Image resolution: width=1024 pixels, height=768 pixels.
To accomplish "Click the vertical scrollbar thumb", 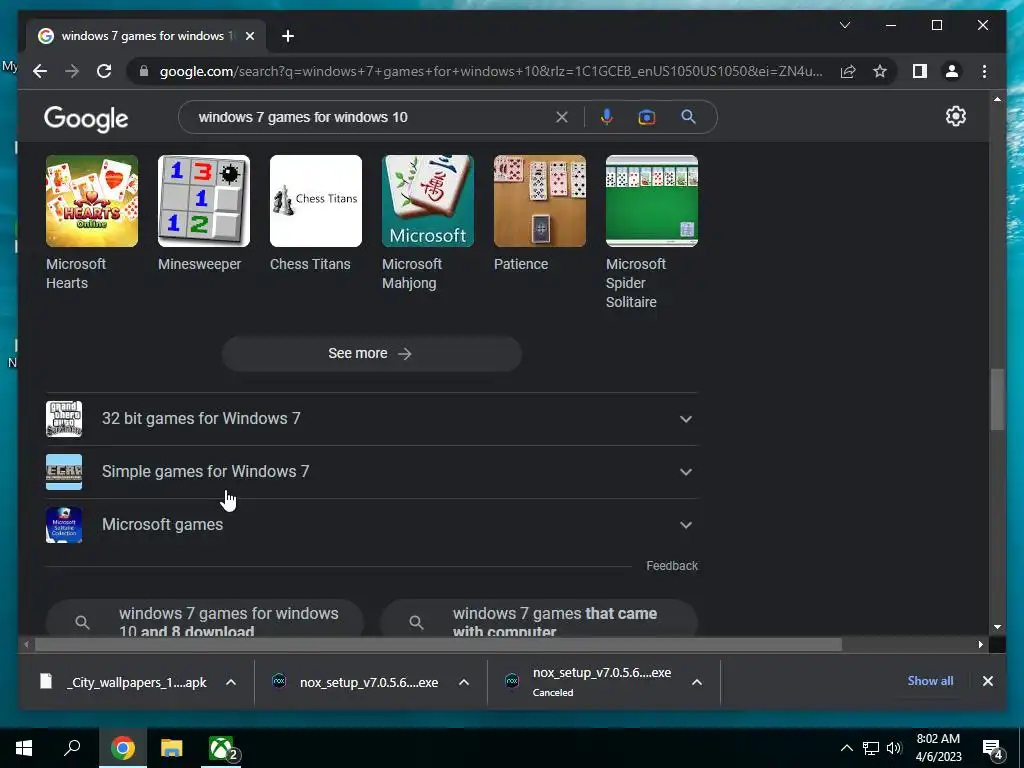I will tap(997, 399).
